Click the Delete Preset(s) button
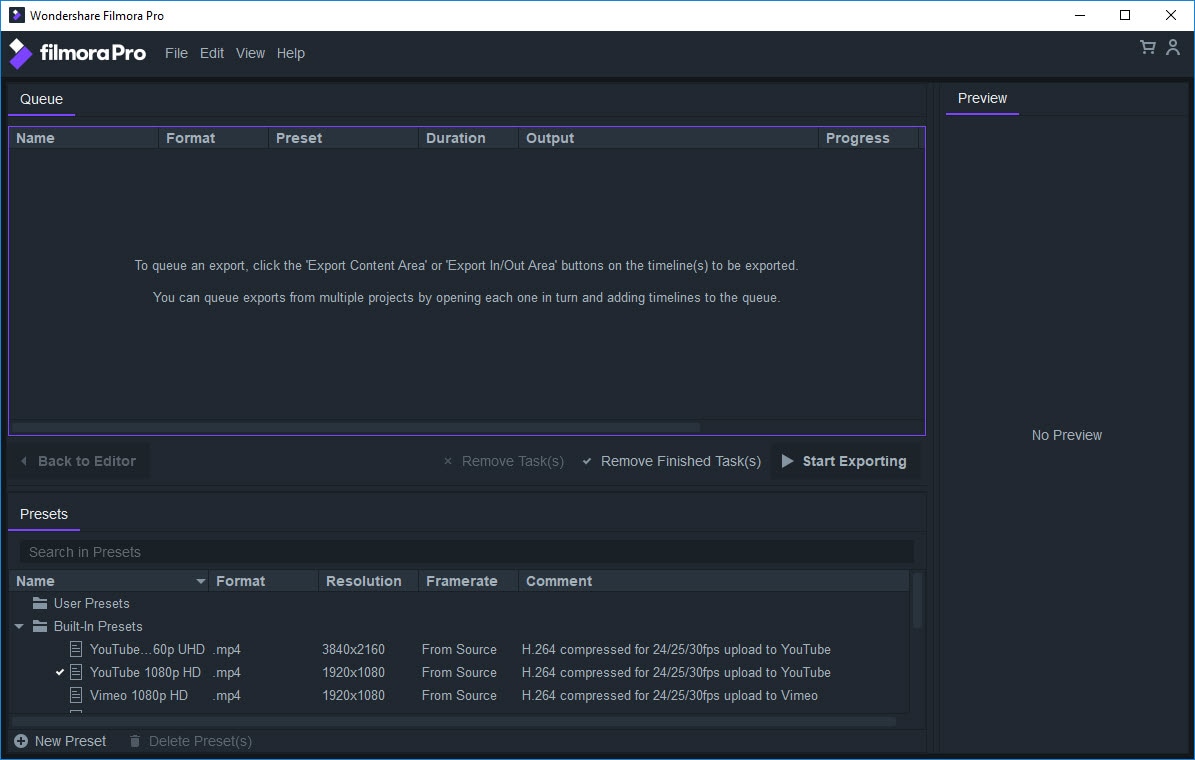 pos(191,741)
